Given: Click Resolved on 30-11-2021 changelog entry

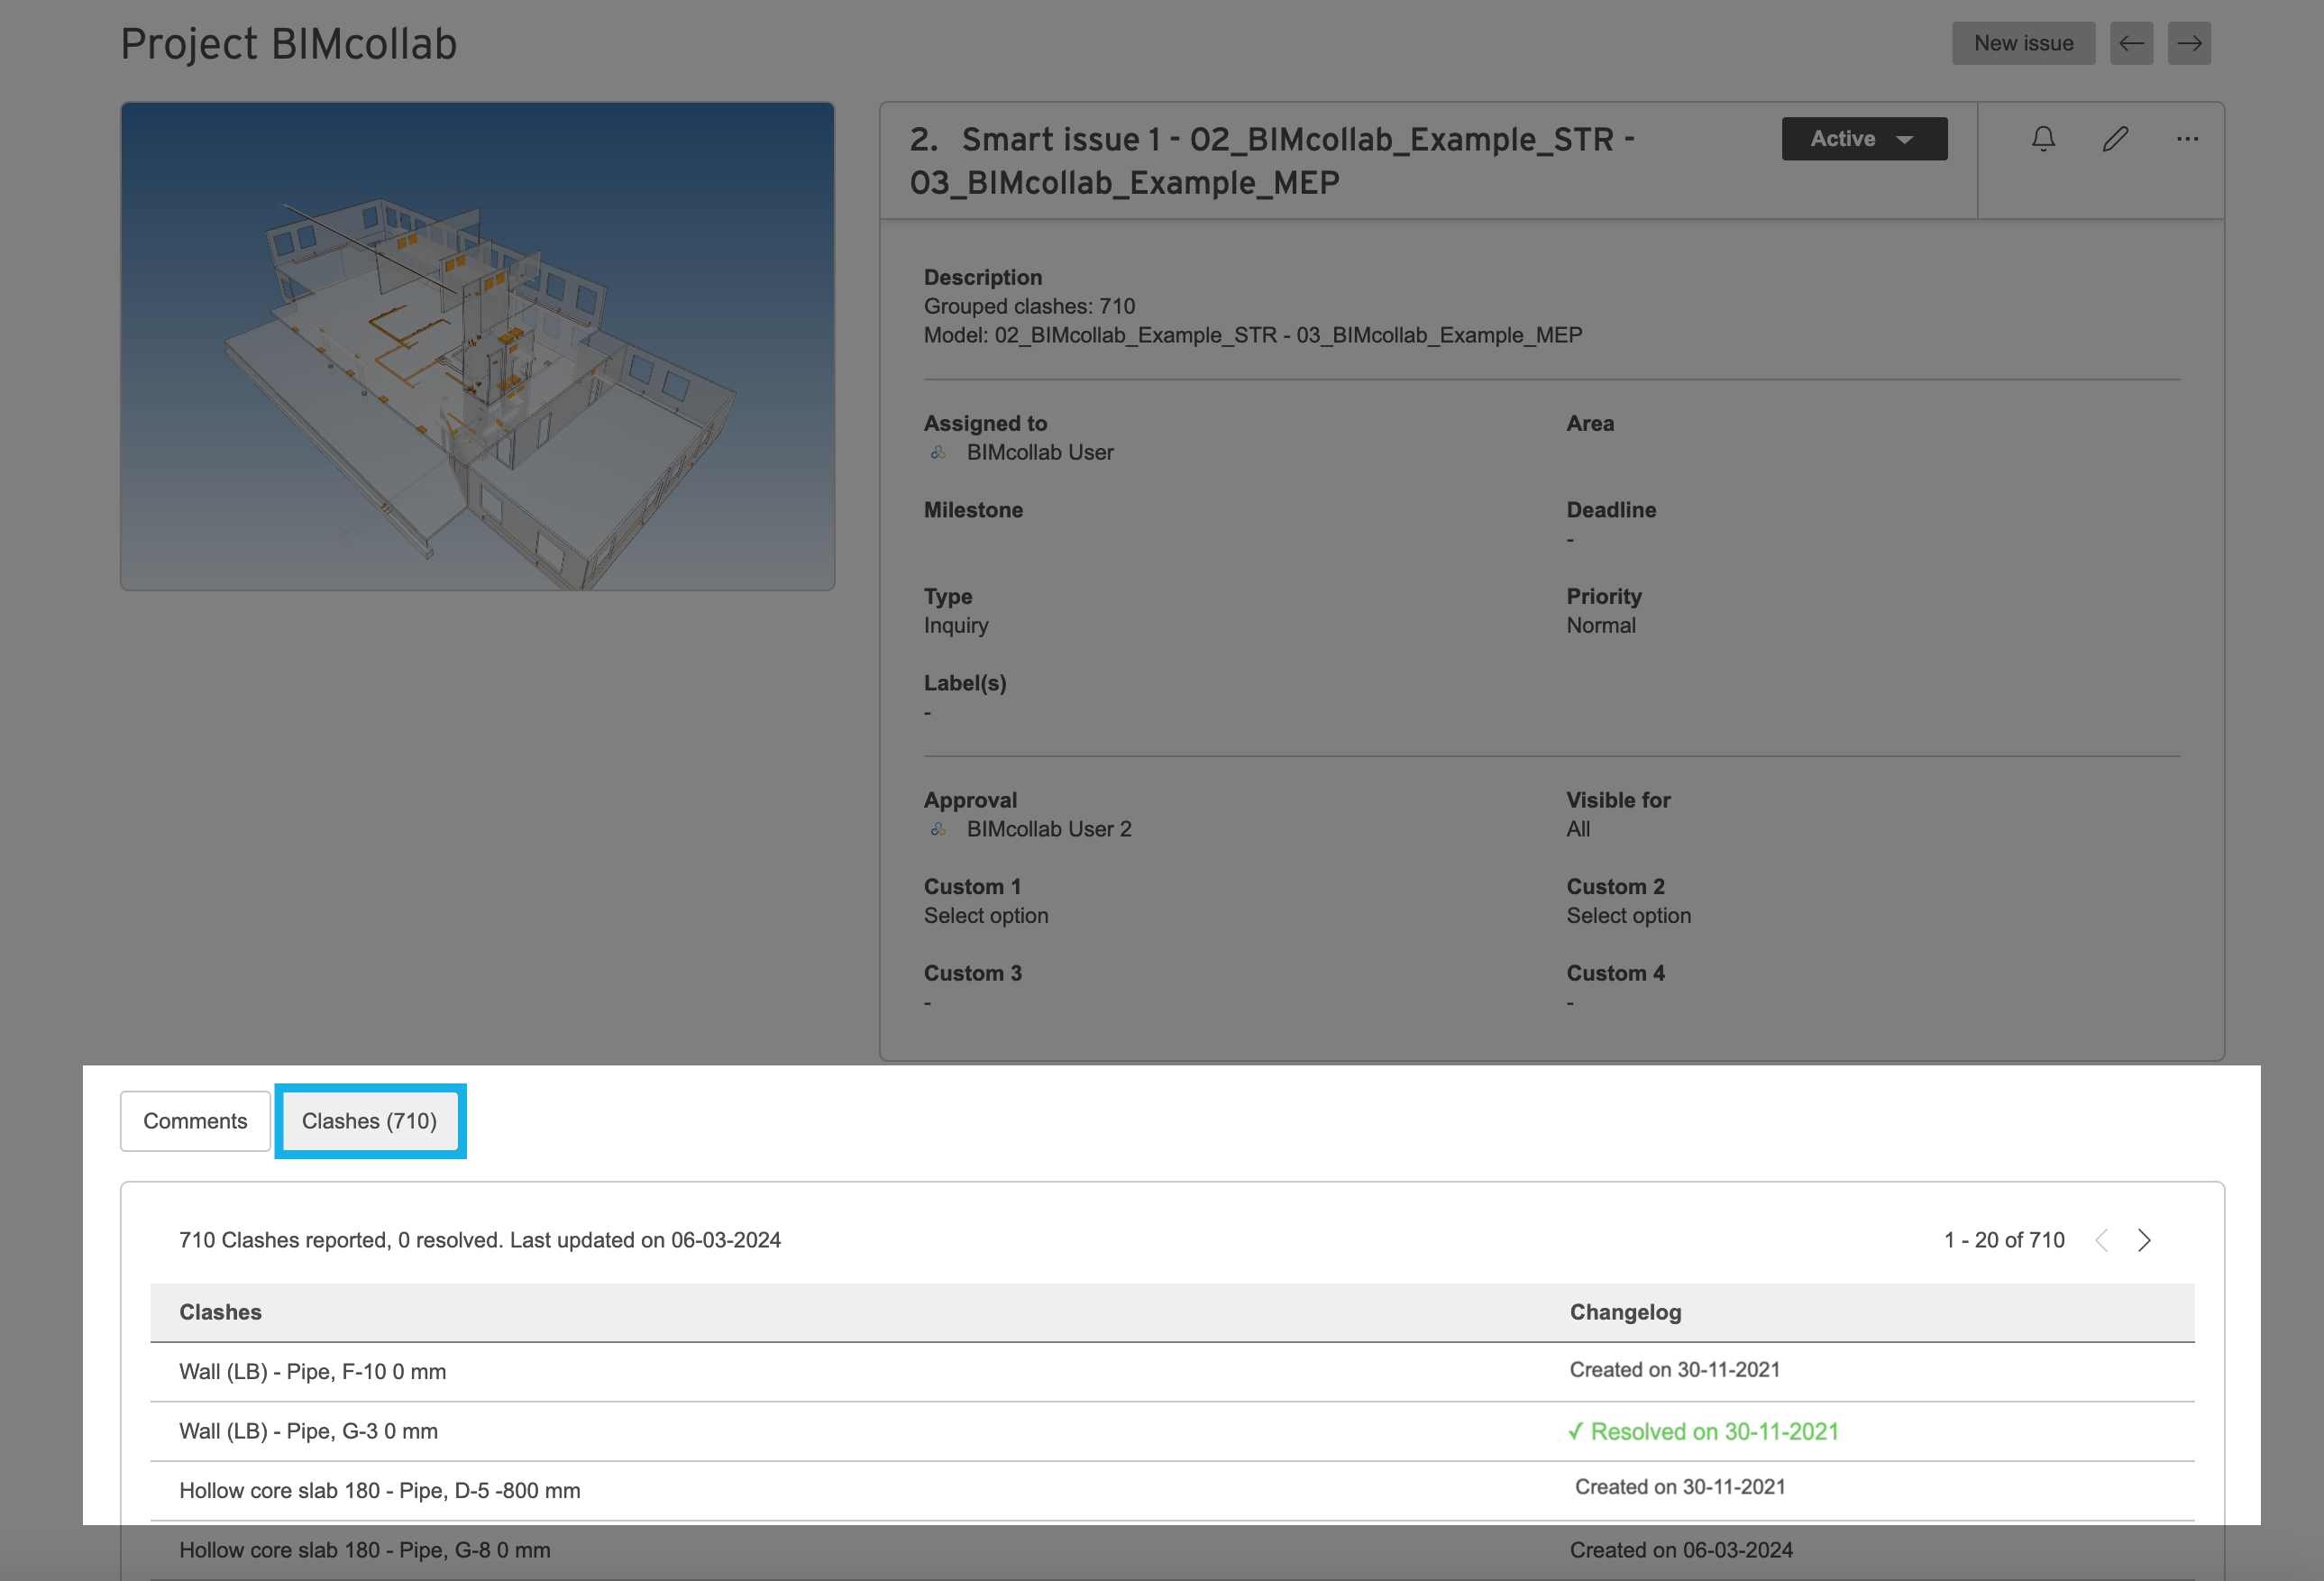Looking at the screenshot, I should [1703, 1431].
